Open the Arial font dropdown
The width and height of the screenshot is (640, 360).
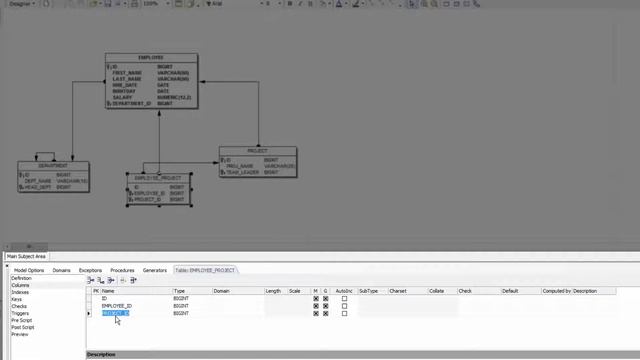click(261, 4)
